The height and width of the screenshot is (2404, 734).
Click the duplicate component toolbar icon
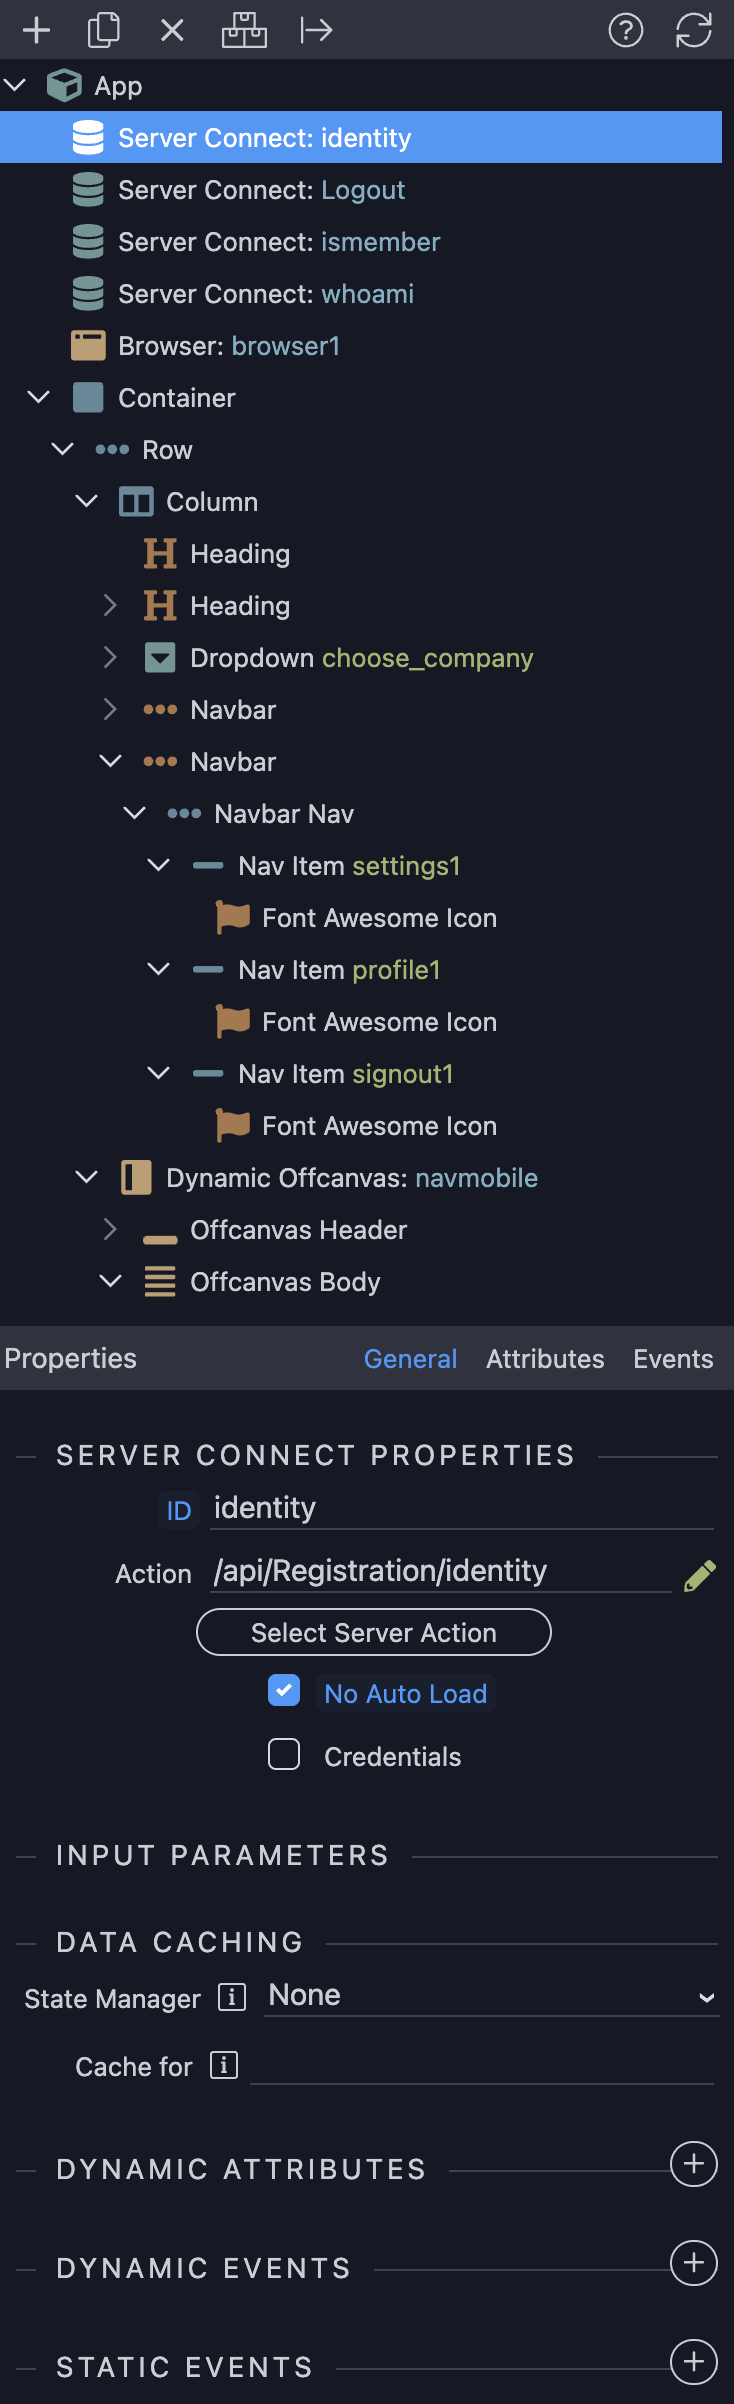pyautogui.click(x=104, y=31)
